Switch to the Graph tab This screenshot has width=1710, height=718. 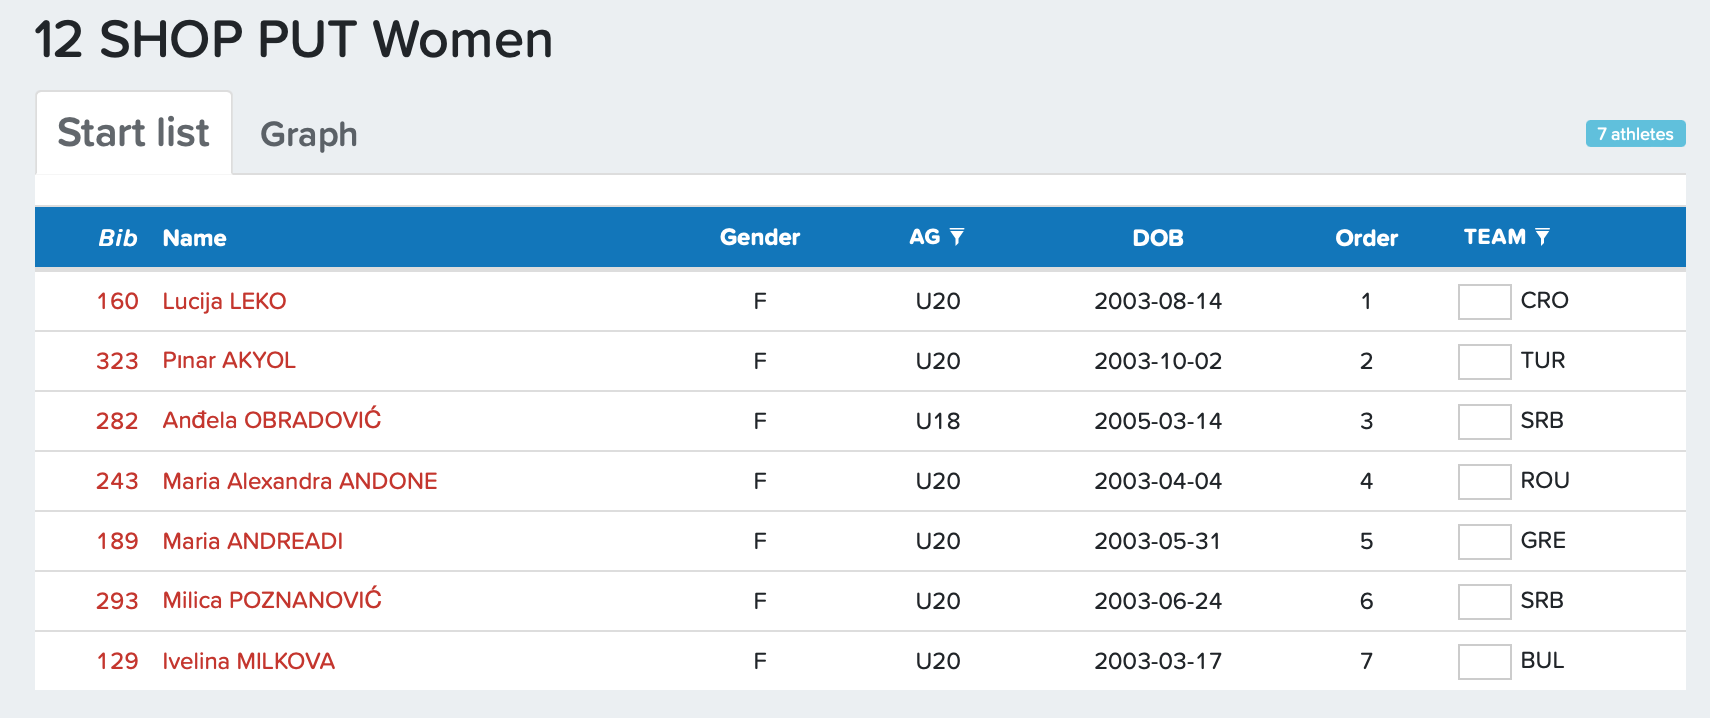308,134
